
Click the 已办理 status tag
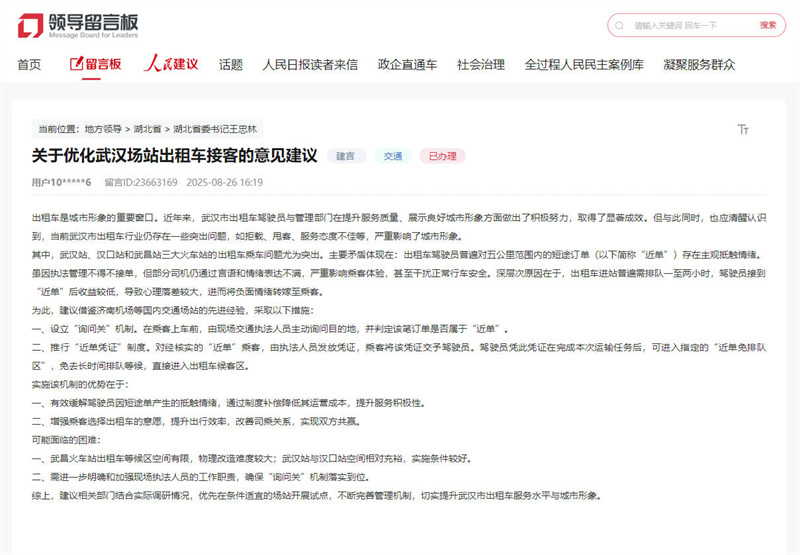coord(442,156)
